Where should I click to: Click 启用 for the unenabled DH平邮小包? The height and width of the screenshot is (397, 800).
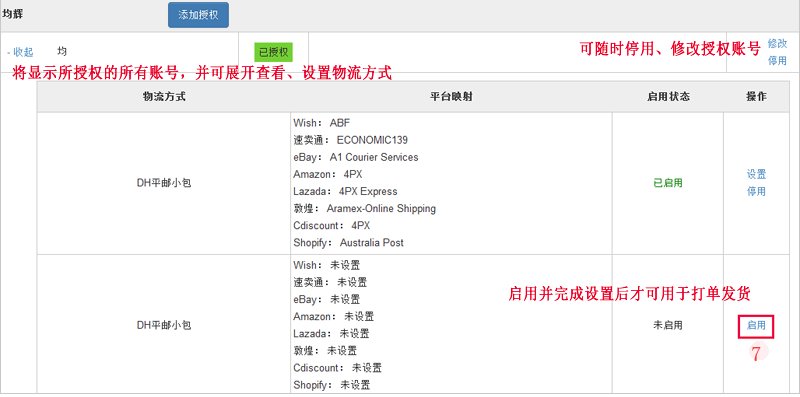point(756,326)
